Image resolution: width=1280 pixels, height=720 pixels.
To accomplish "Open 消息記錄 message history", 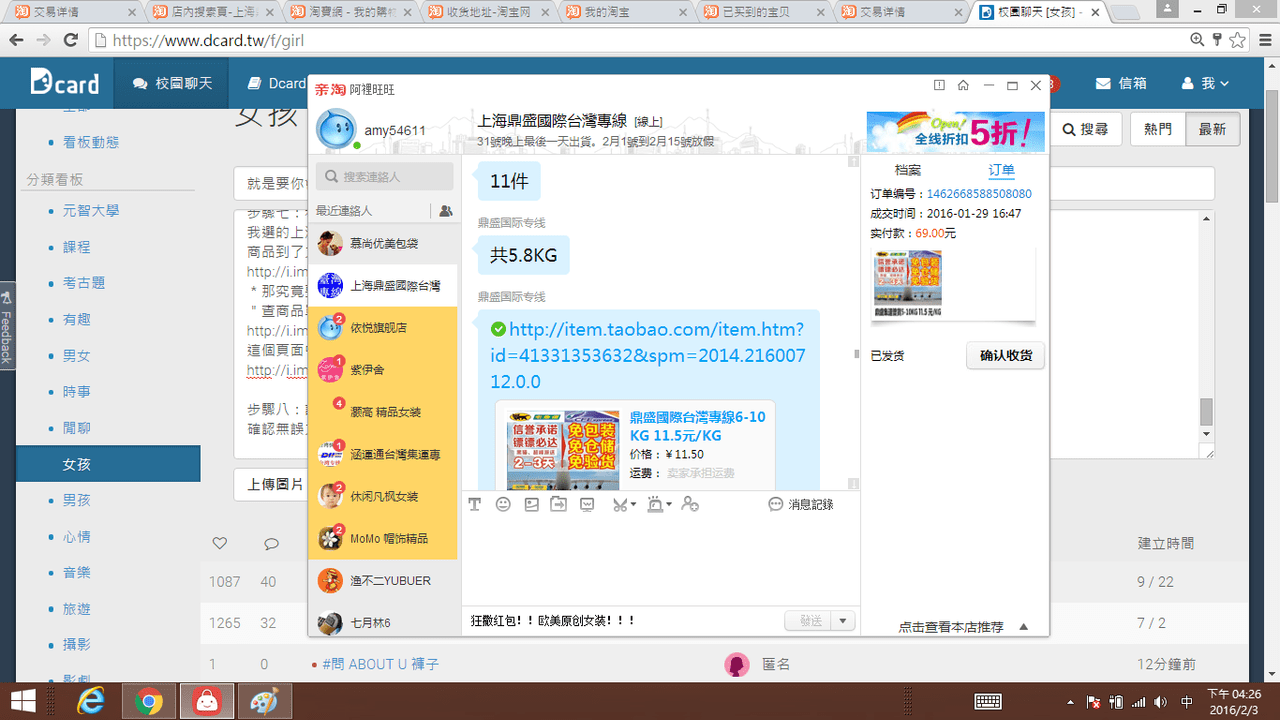I will (x=801, y=505).
